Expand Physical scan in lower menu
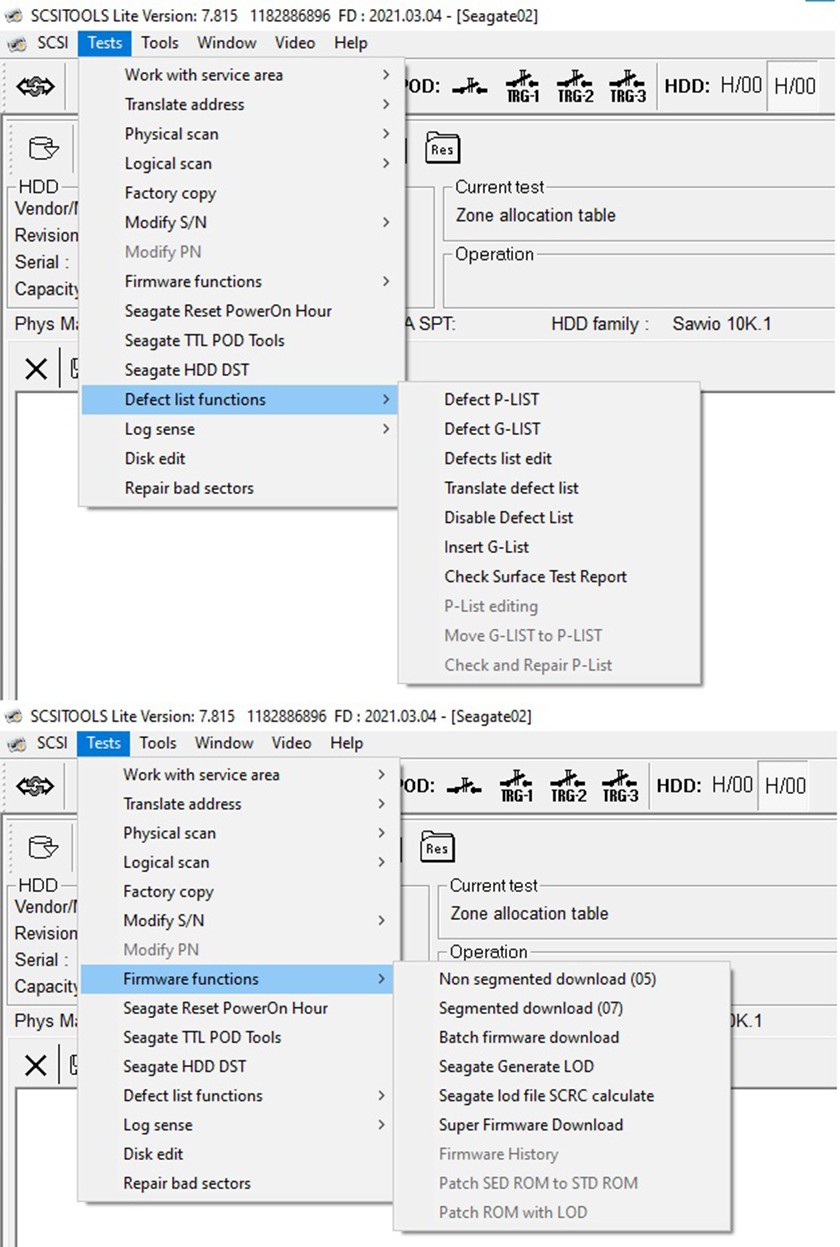 (240, 833)
